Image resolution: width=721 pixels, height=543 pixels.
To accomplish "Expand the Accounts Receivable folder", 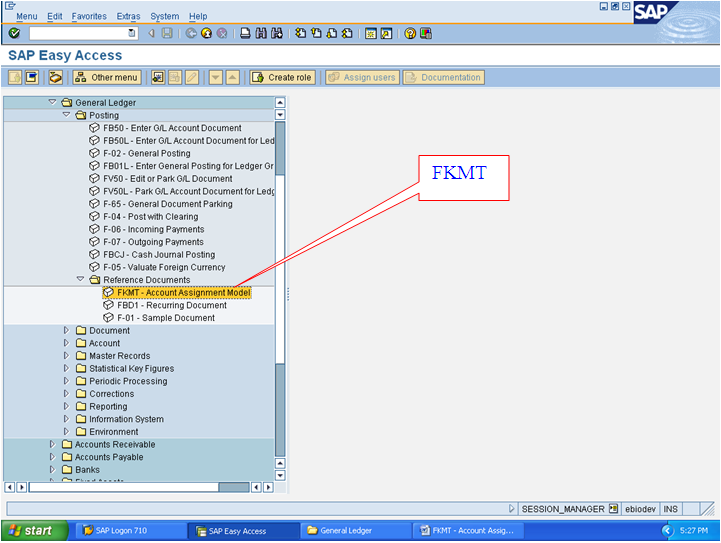I will pyautogui.click(x=52, y=444).
